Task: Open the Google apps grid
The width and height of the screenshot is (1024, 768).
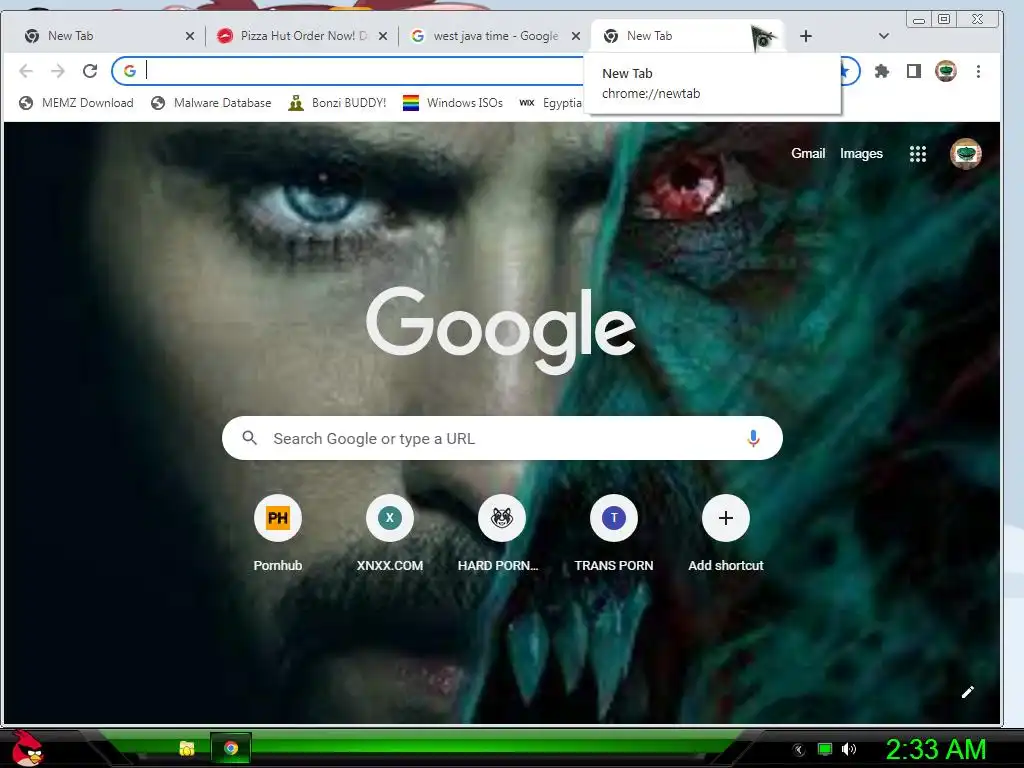Action: coord(918,153)
